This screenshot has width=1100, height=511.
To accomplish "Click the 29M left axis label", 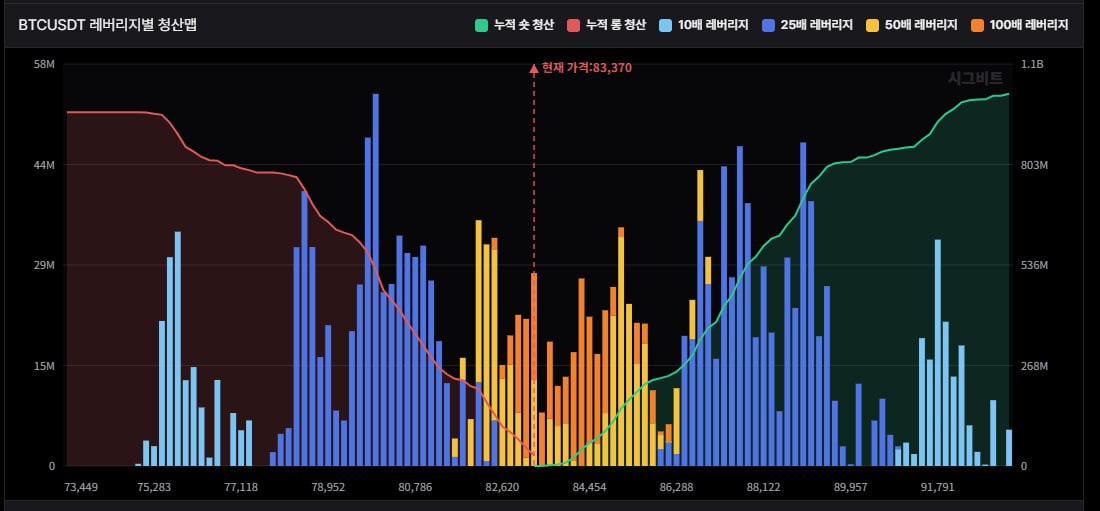I will coord(44,265).
